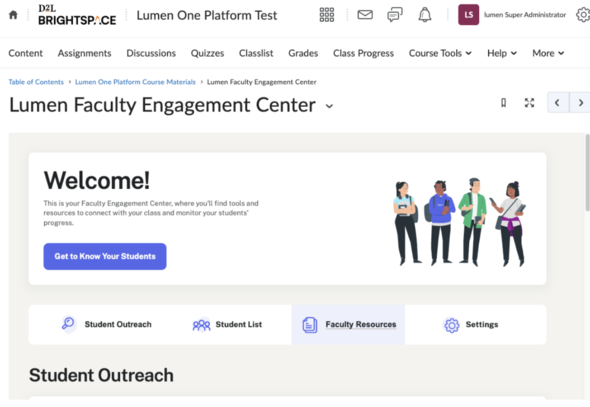The width and height of the screenshot is (590, 407).
Task: Follow Lumen One Platform Course Materials breadcrumb
Action: coord(135,82)
